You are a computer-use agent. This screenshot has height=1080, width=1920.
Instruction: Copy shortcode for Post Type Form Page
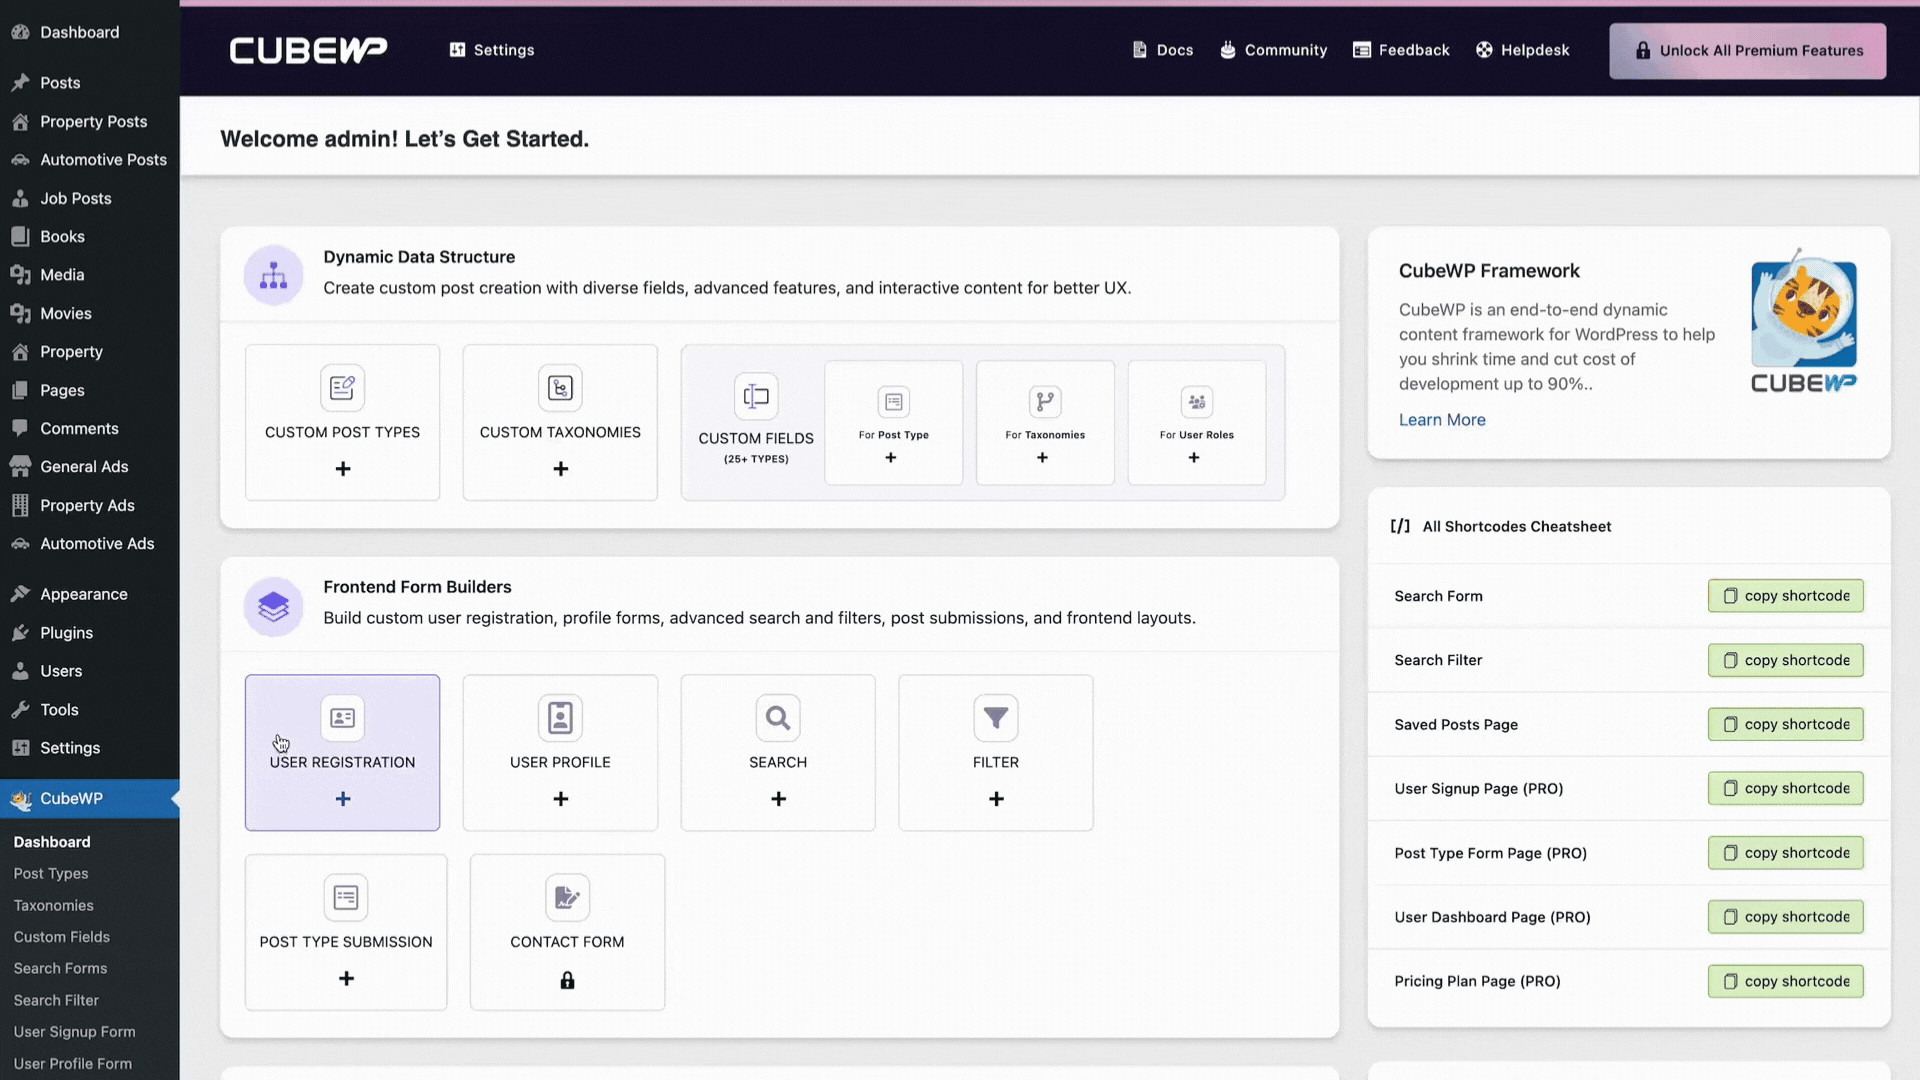[1786, 853]
